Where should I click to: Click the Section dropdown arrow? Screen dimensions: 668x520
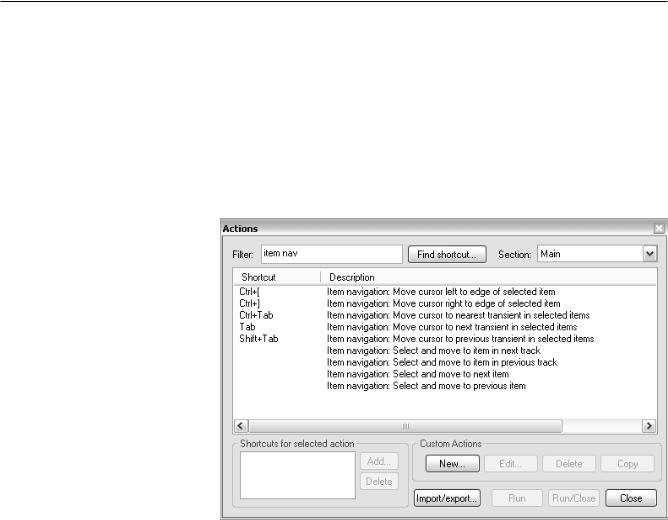pyautogui.click(x=650, y=254)
